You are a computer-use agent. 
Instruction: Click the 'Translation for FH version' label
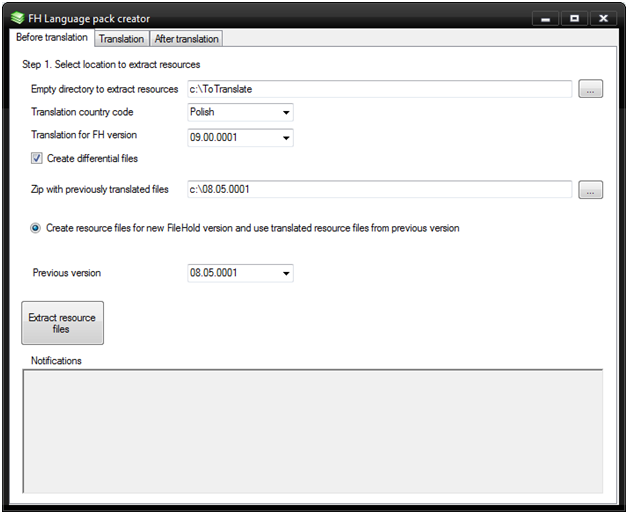click(84, 135)
